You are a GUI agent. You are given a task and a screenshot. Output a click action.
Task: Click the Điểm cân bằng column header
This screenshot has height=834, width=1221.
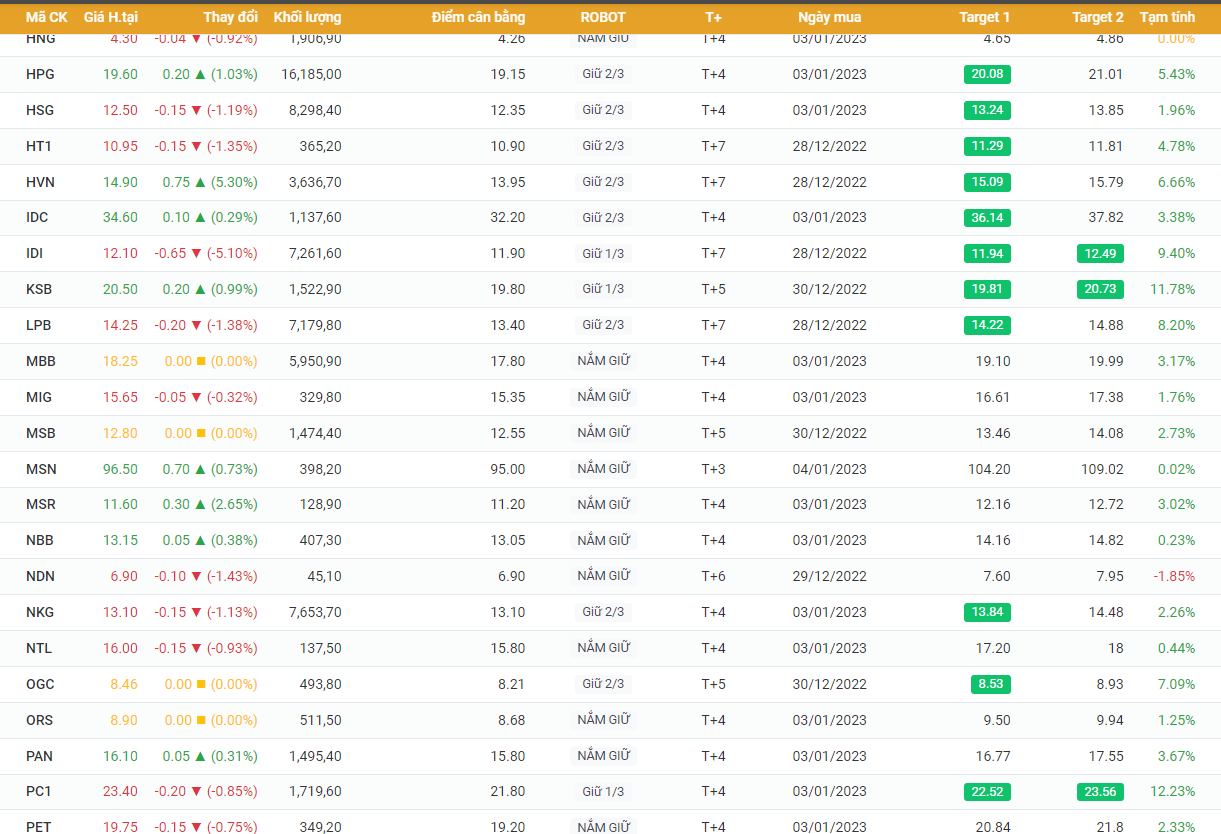478,17
